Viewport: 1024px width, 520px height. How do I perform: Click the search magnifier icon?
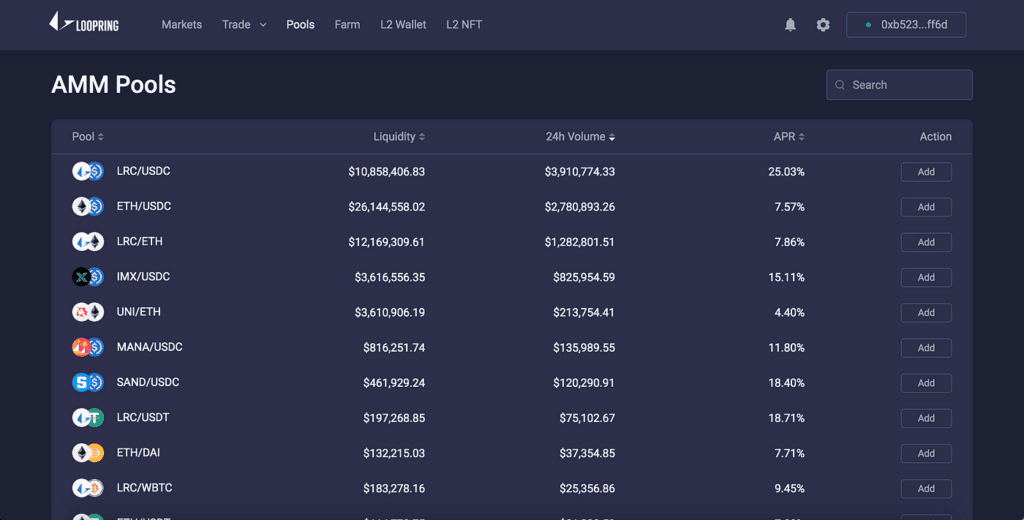840,85
